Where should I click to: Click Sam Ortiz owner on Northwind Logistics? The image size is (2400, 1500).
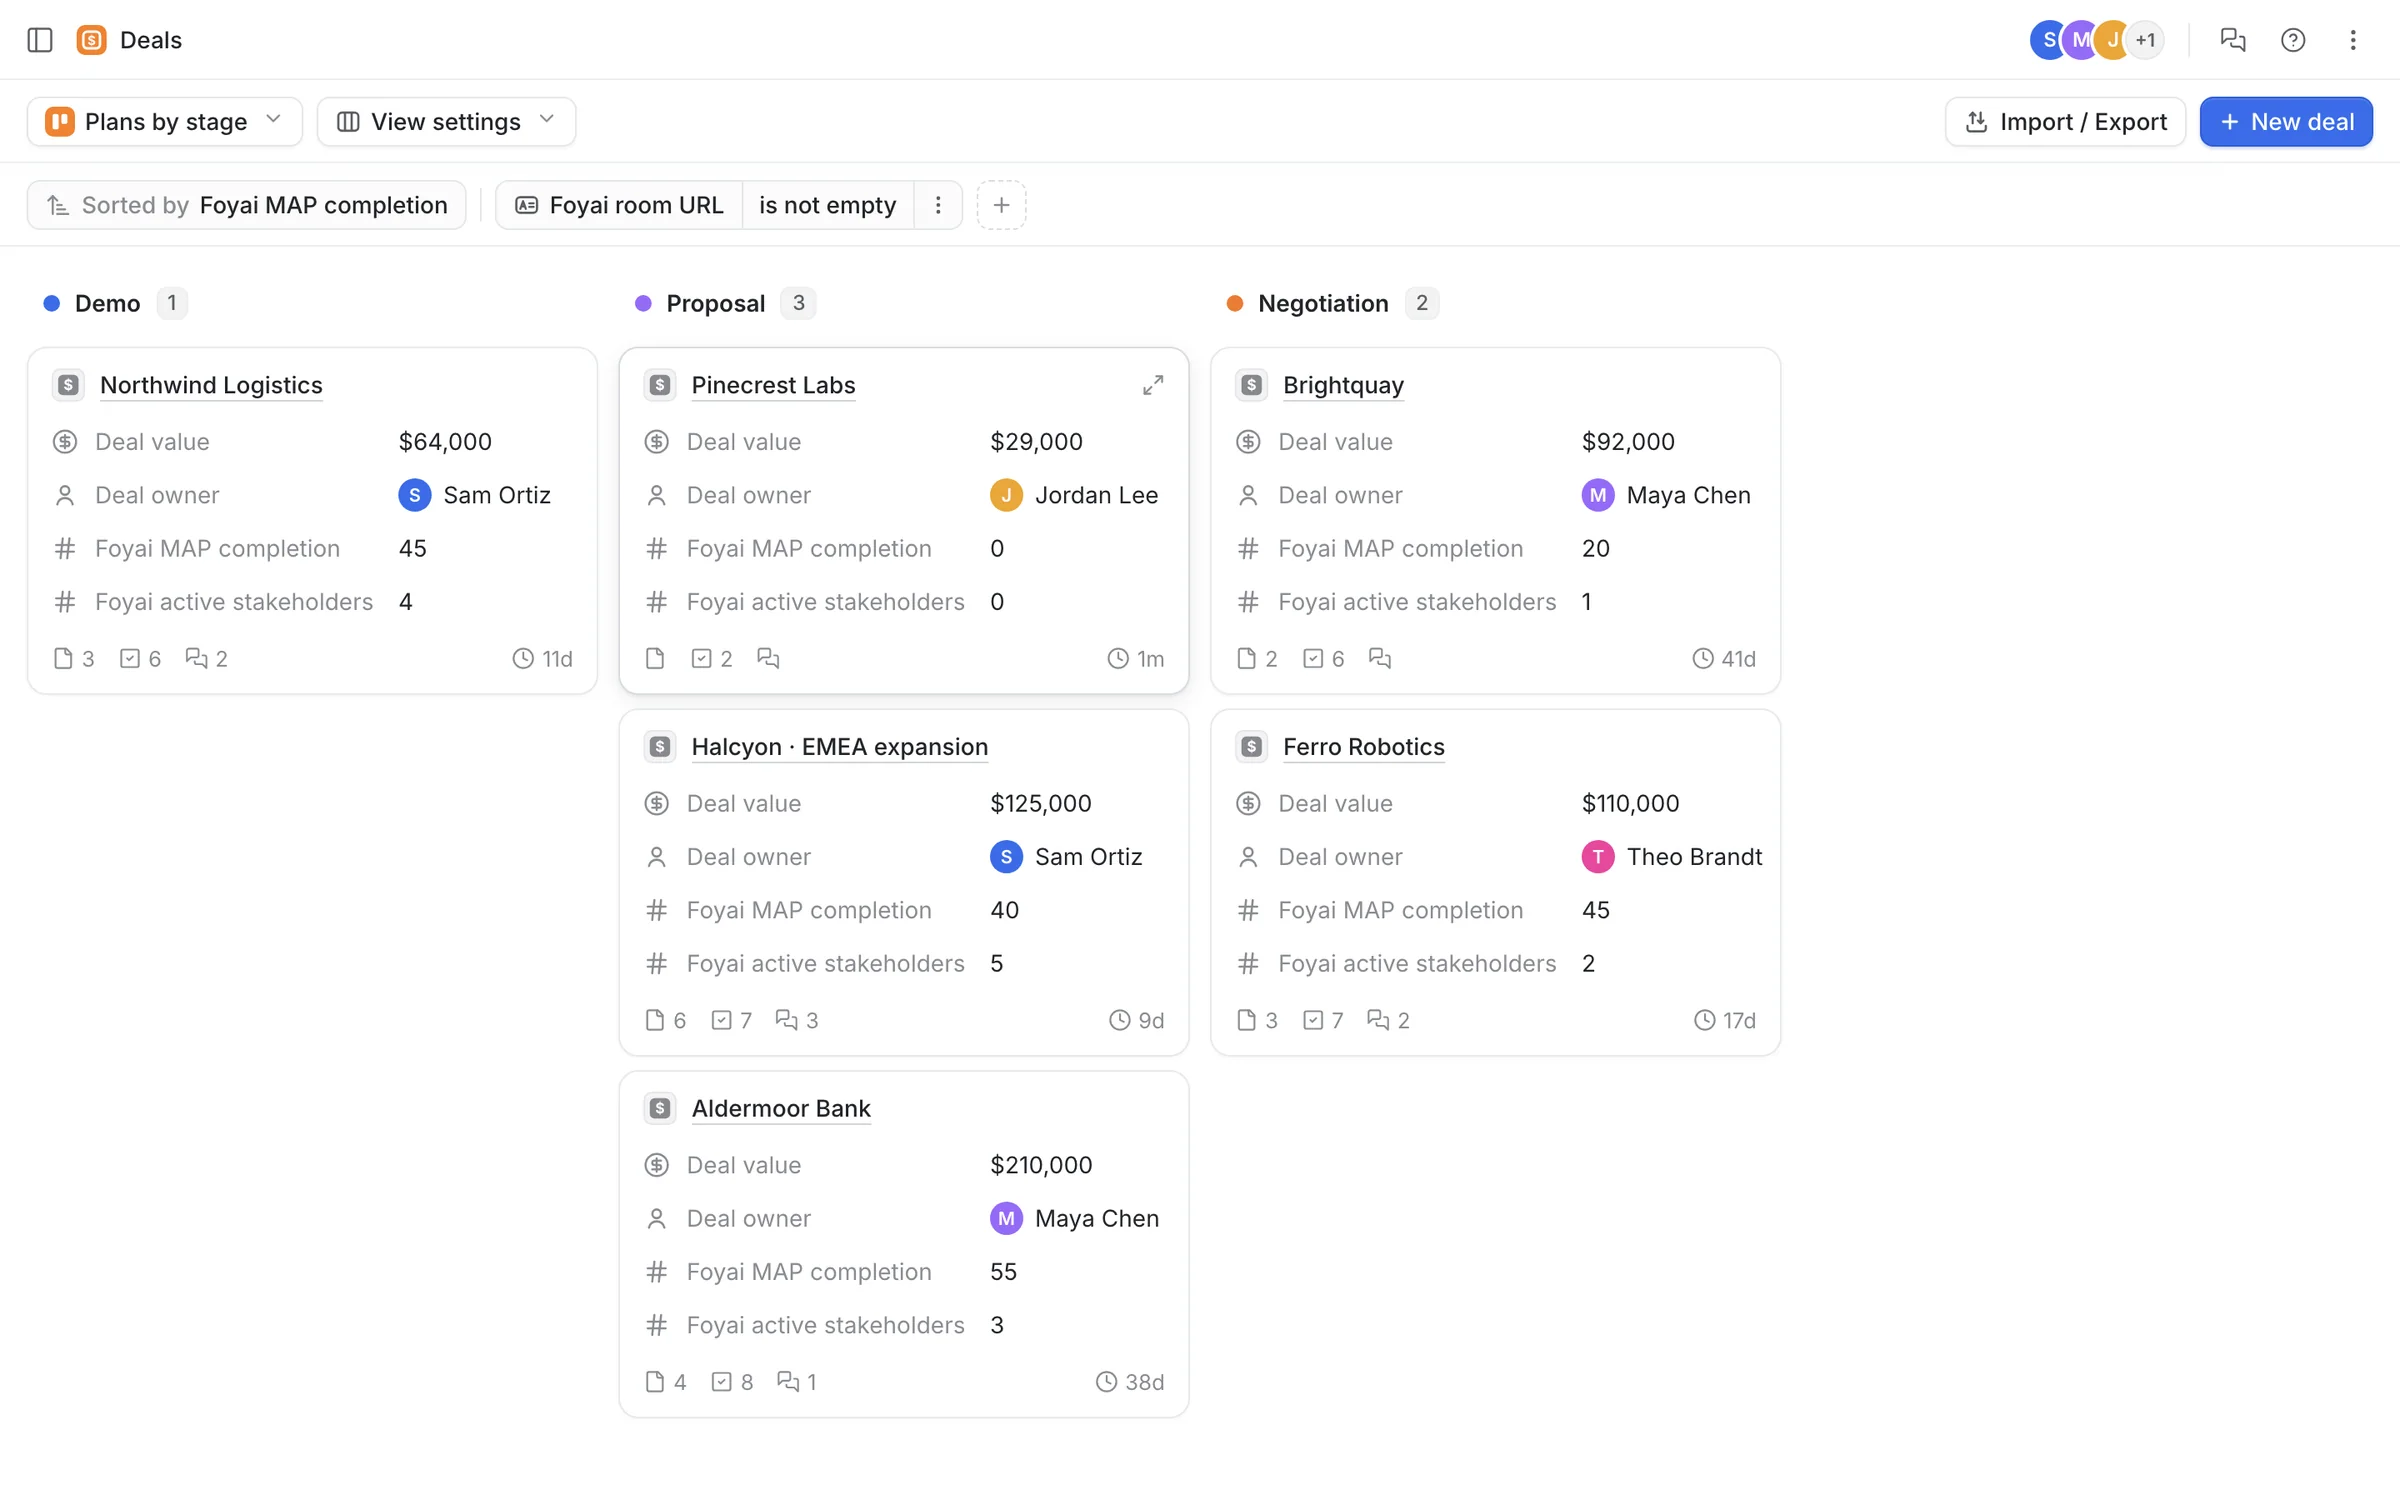[474, 495]
